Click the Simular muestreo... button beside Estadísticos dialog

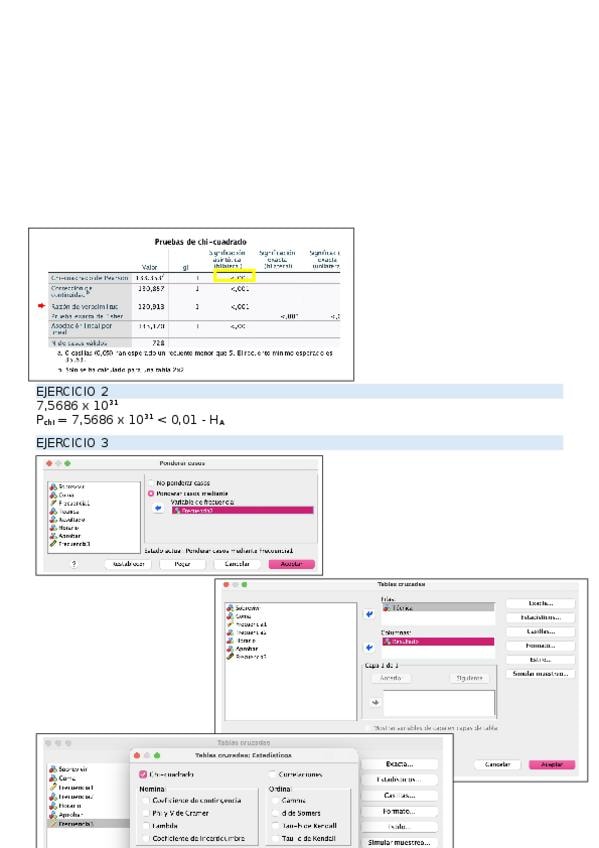pos(399,842)
